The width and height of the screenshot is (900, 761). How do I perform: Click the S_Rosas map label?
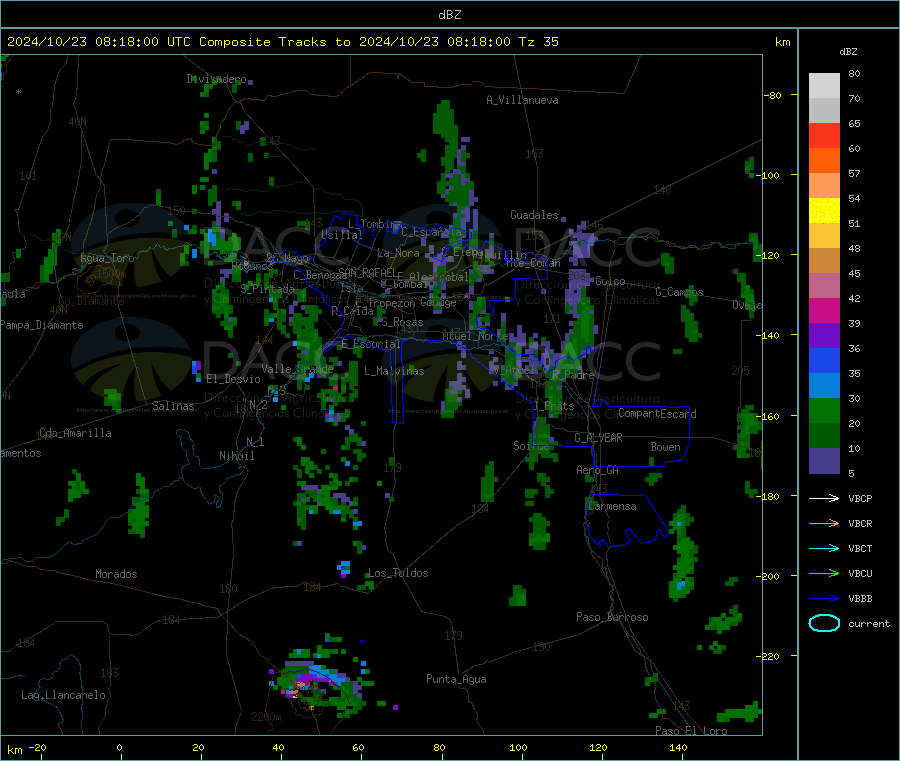402,322
